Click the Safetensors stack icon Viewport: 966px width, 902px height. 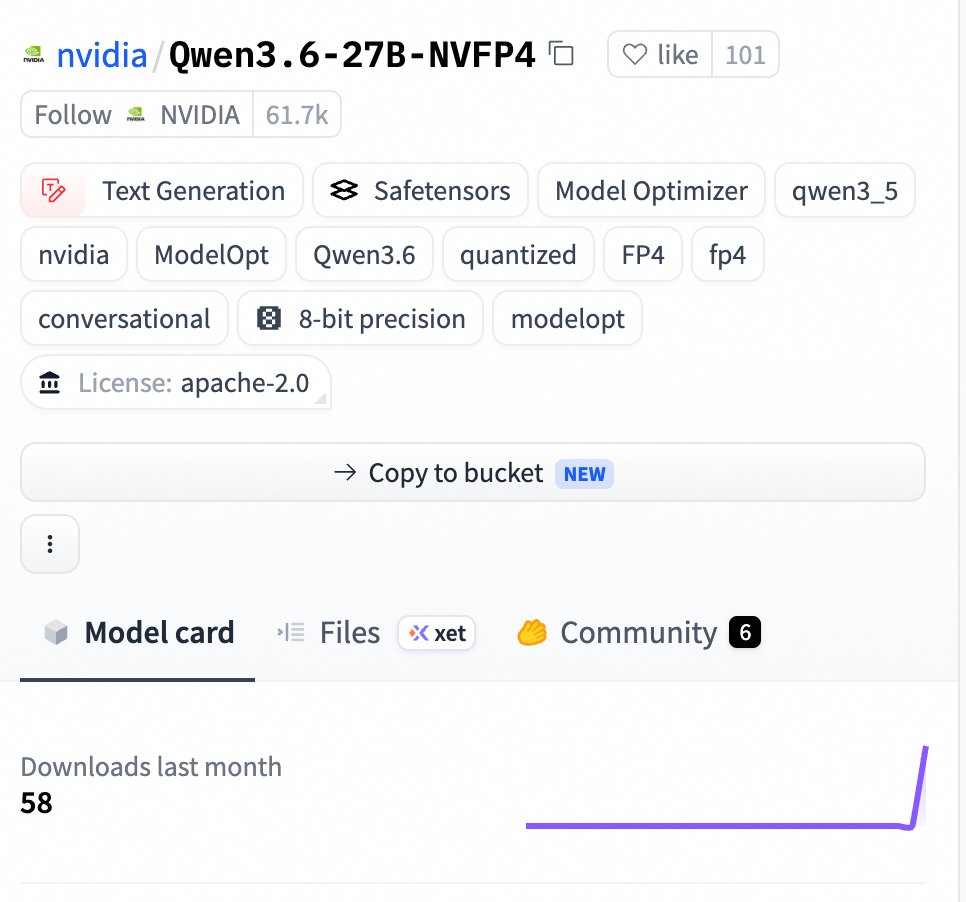(344, 190)
